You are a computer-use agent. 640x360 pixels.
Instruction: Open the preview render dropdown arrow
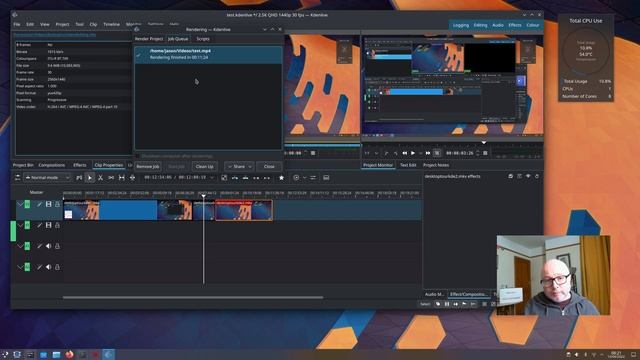pos(304,178)
